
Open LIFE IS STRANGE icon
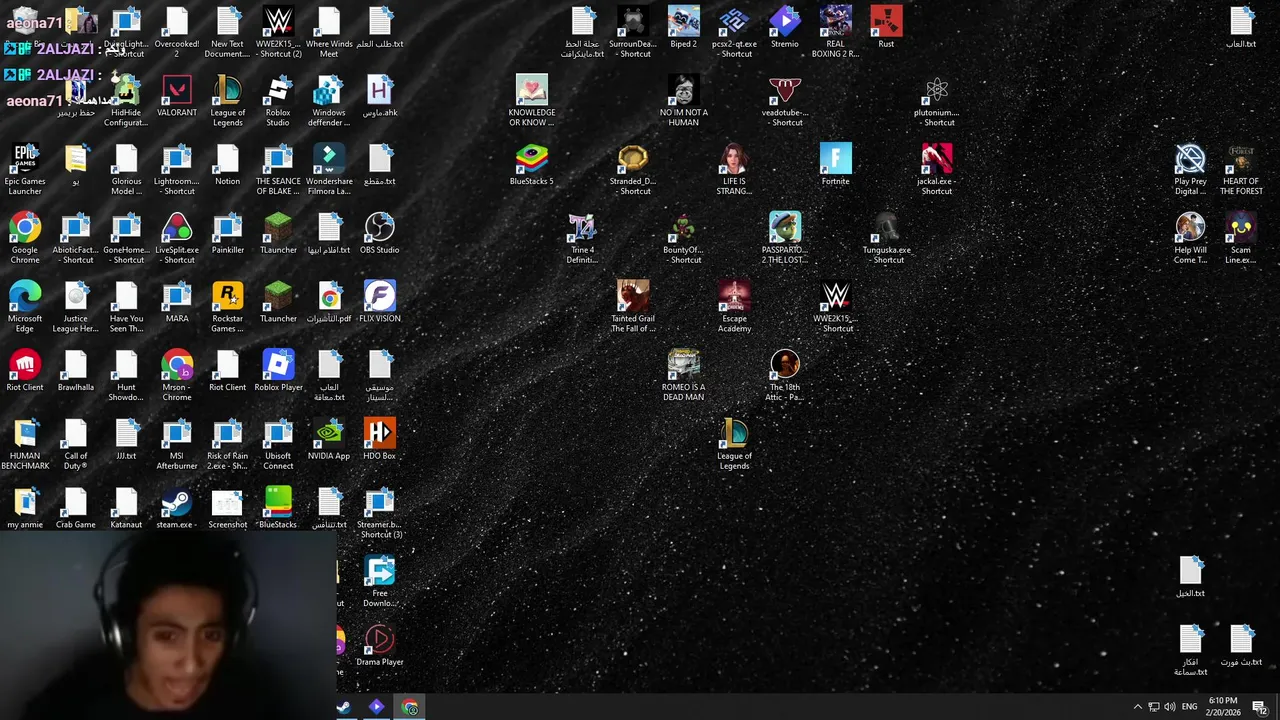tap(734, 168)
